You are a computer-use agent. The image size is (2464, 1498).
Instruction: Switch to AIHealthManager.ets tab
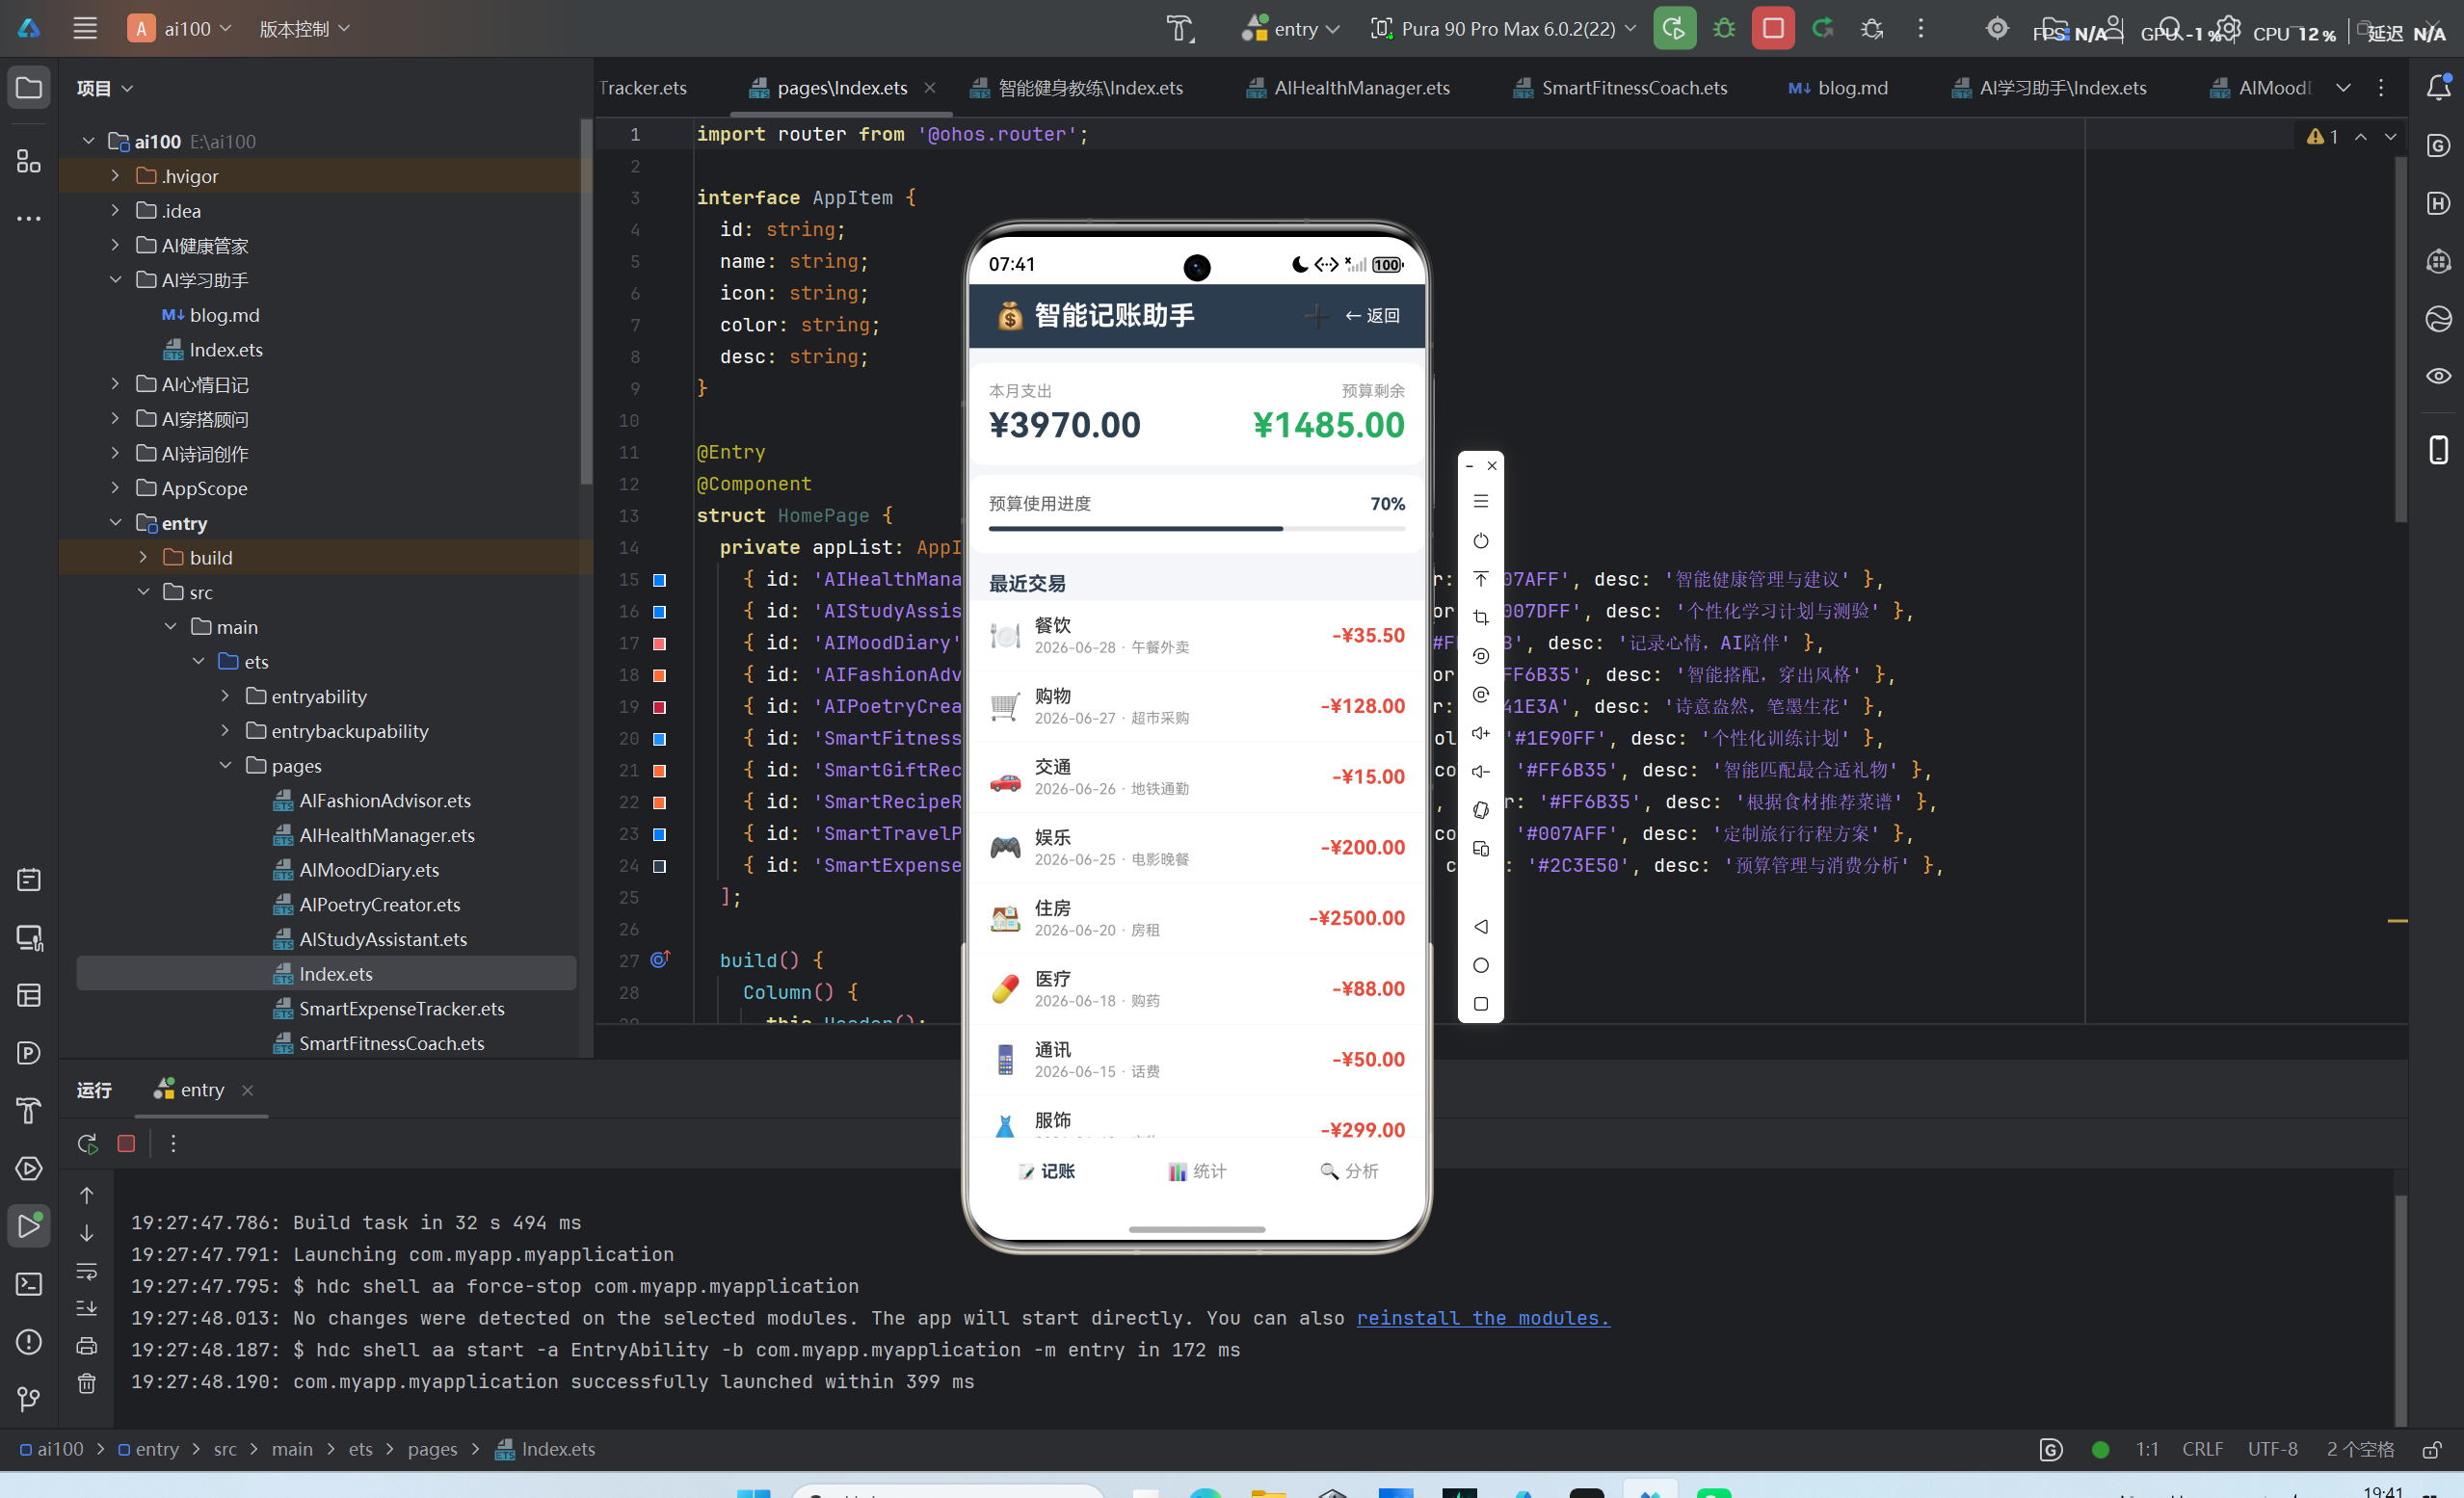(x=1348, y=88)
